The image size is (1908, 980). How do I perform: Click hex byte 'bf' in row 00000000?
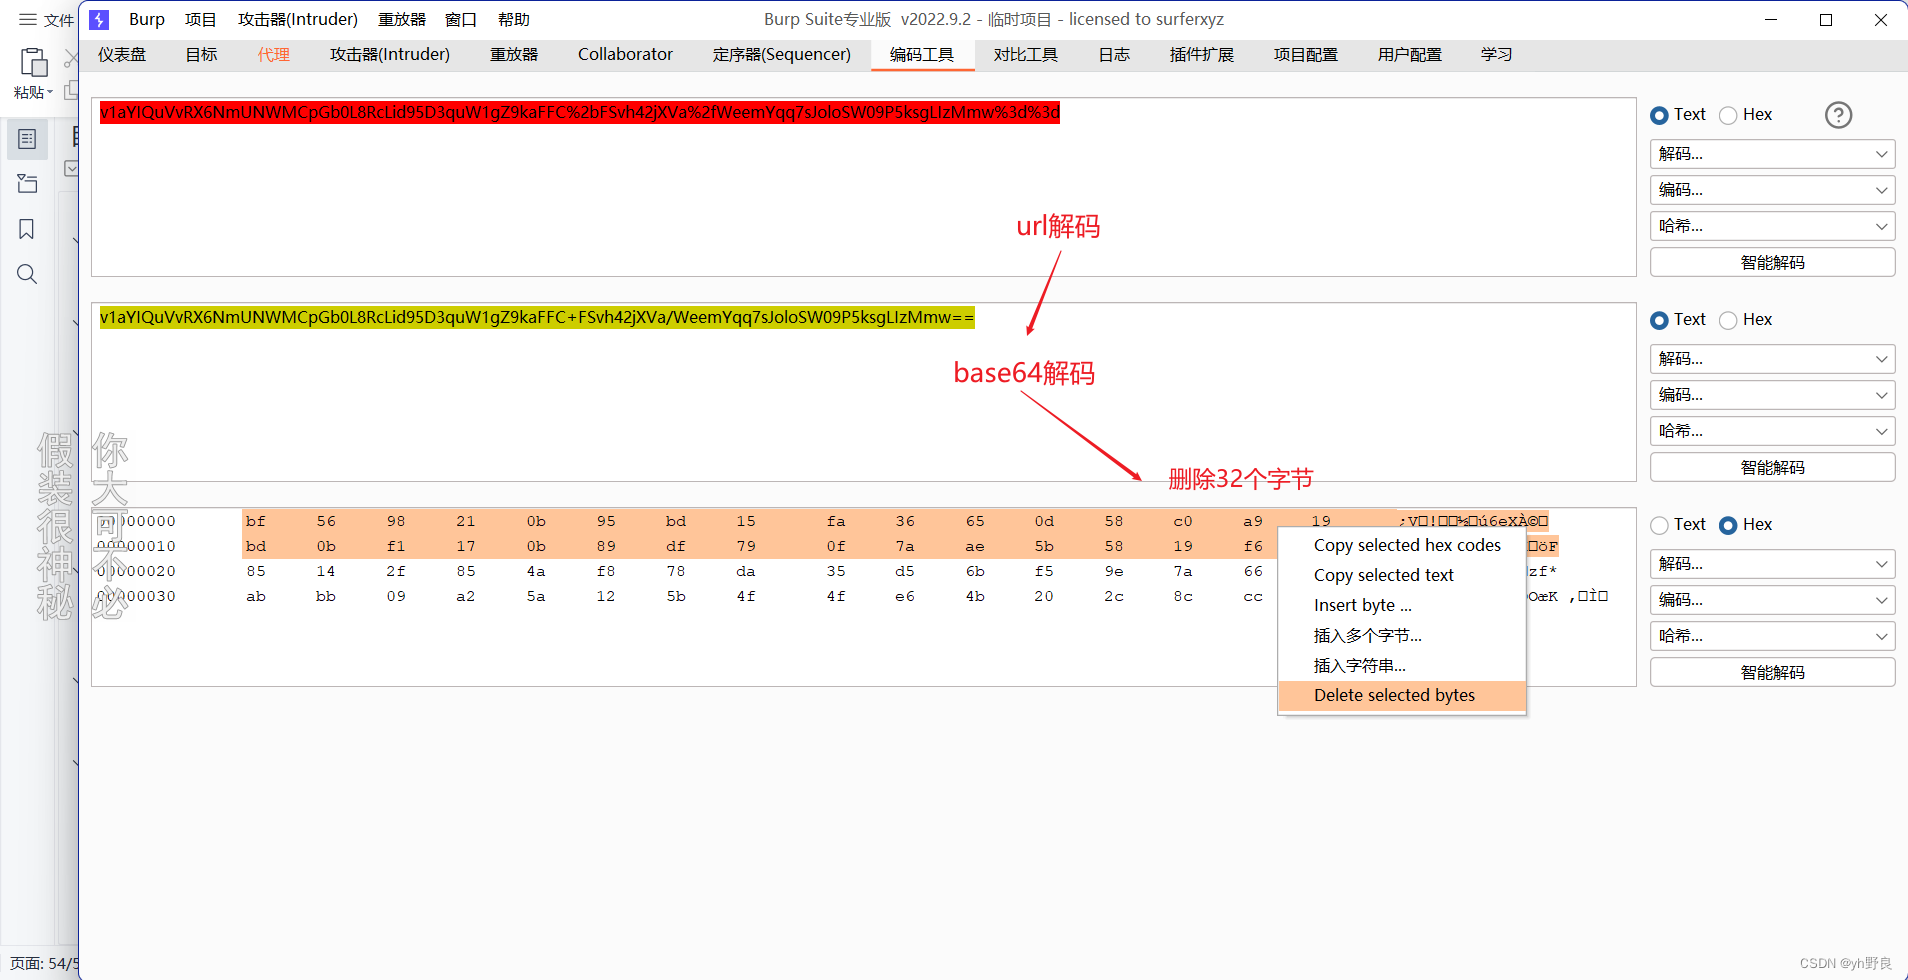coord(256,522)
